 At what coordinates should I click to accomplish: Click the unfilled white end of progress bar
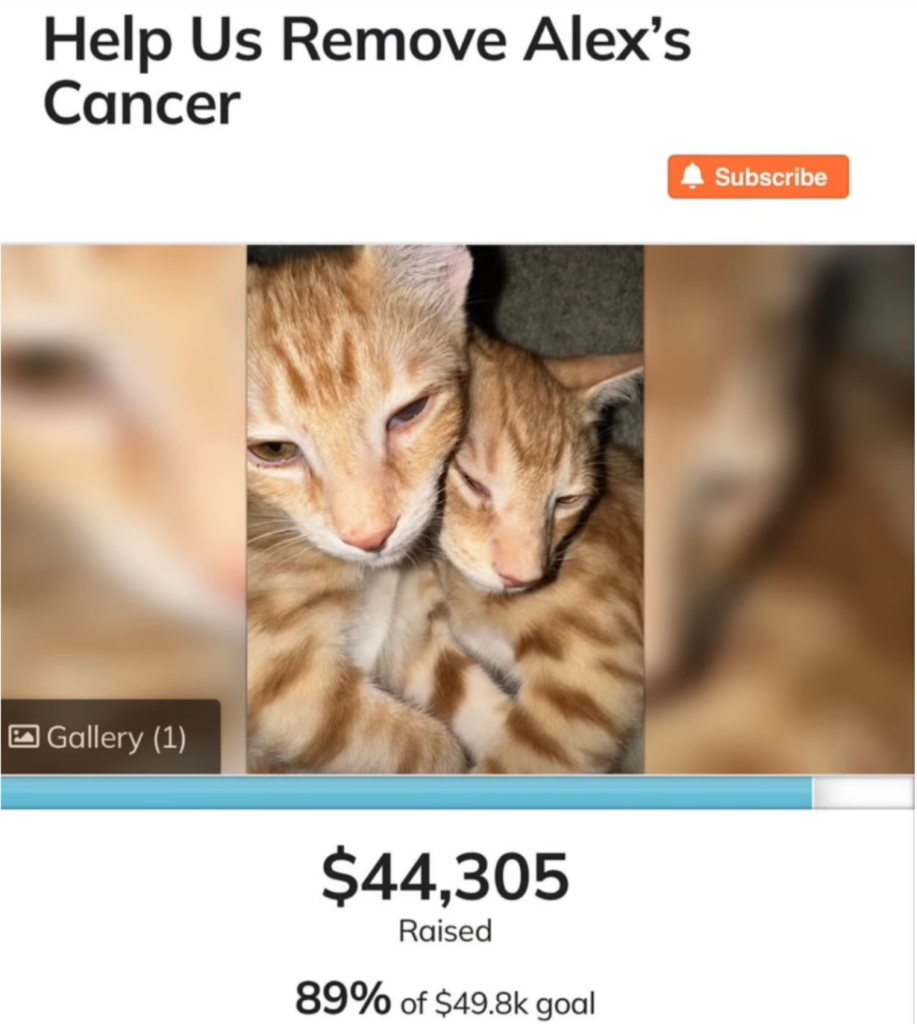(x=863, y=792)
